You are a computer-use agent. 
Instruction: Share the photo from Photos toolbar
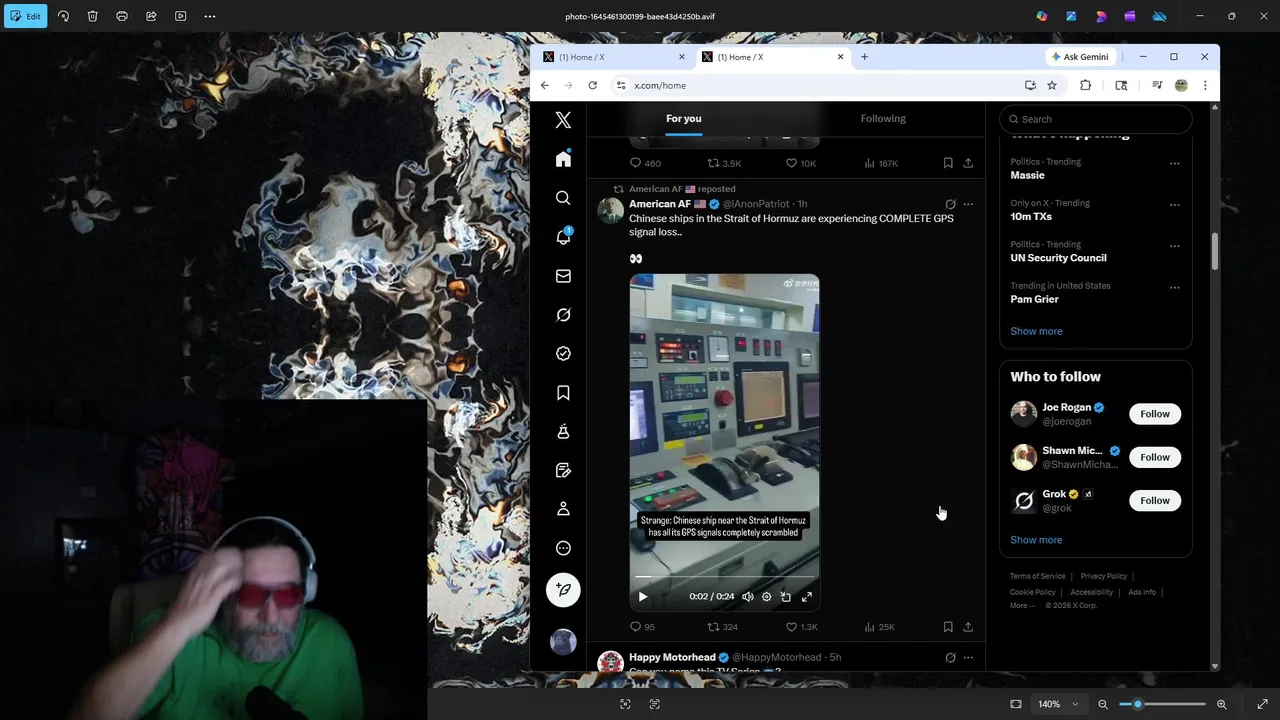[151, 16]
